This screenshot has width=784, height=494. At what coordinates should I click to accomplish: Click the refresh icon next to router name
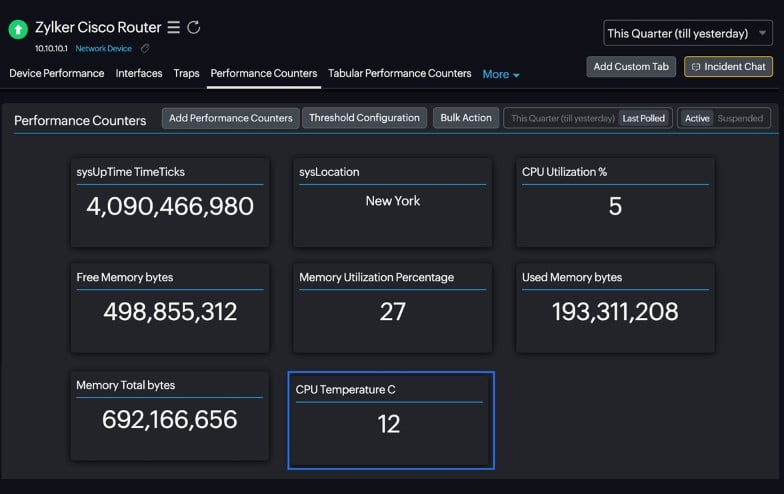[194, 27]
